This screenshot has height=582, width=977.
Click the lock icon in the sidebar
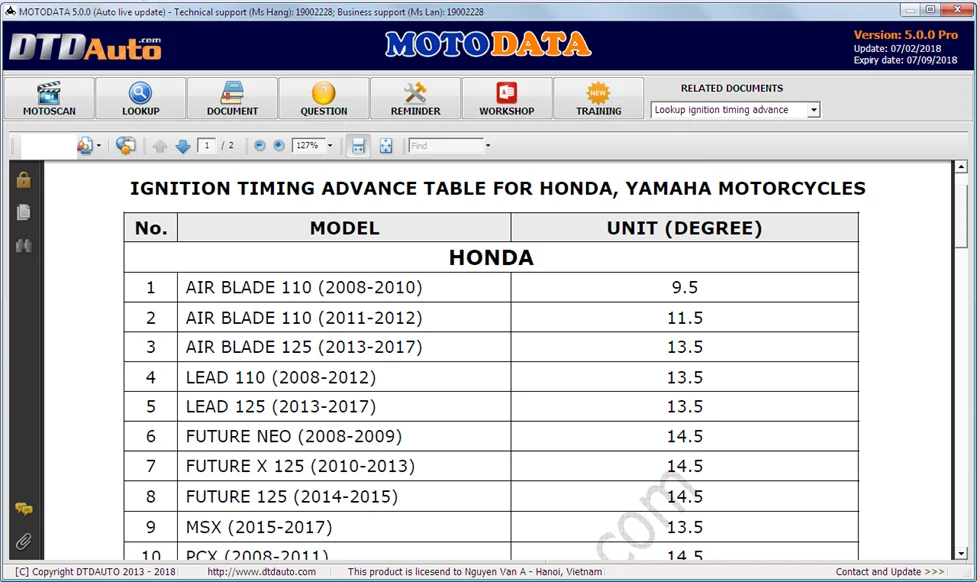point(24,181)
